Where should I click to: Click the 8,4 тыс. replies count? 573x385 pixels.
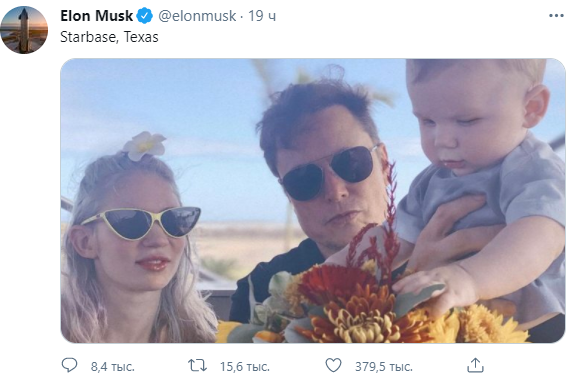pyautogui.click(x=113, y=366)
